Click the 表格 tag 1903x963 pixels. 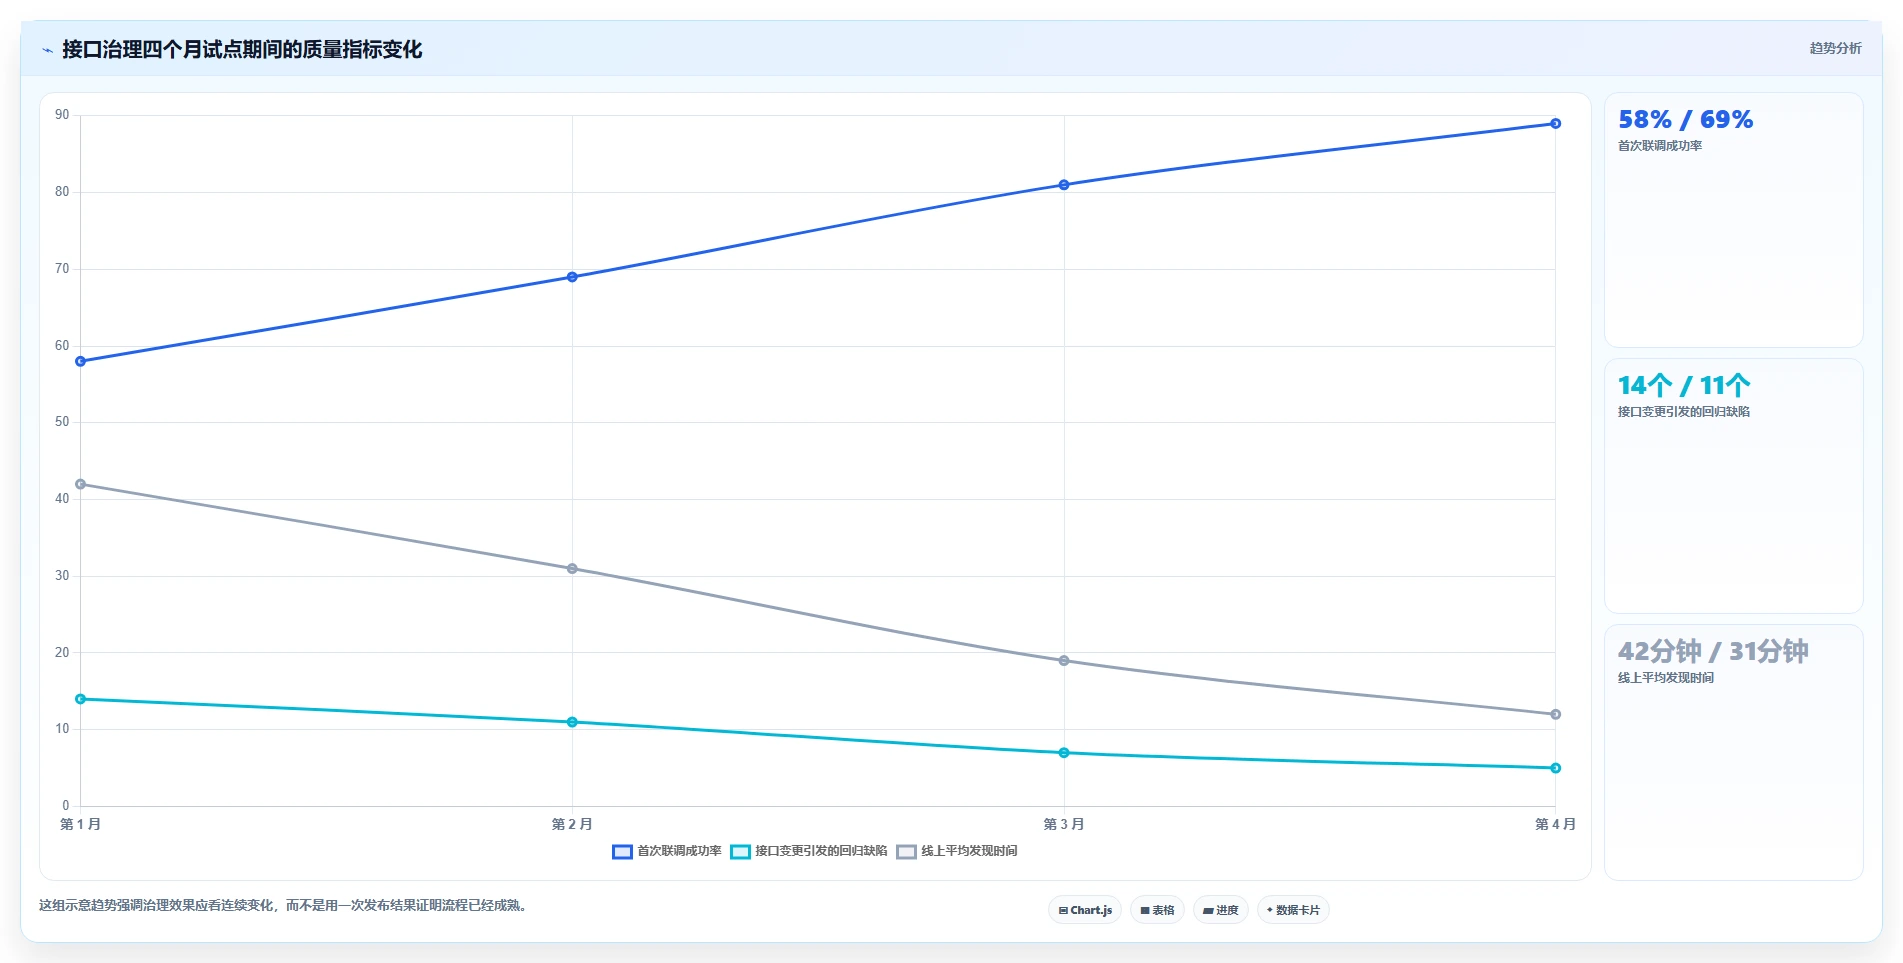pyautogui.click(x=1157, y=910)
